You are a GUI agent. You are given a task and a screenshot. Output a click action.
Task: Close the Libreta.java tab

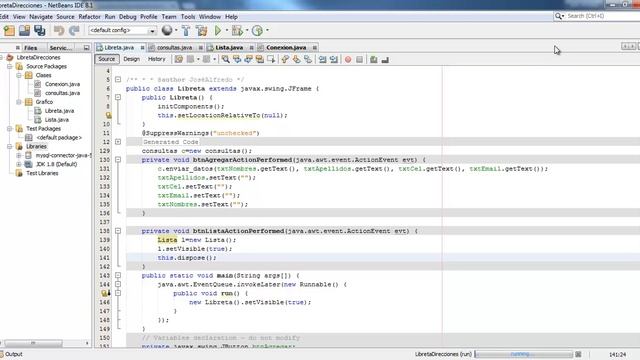[x=142, y=48]
